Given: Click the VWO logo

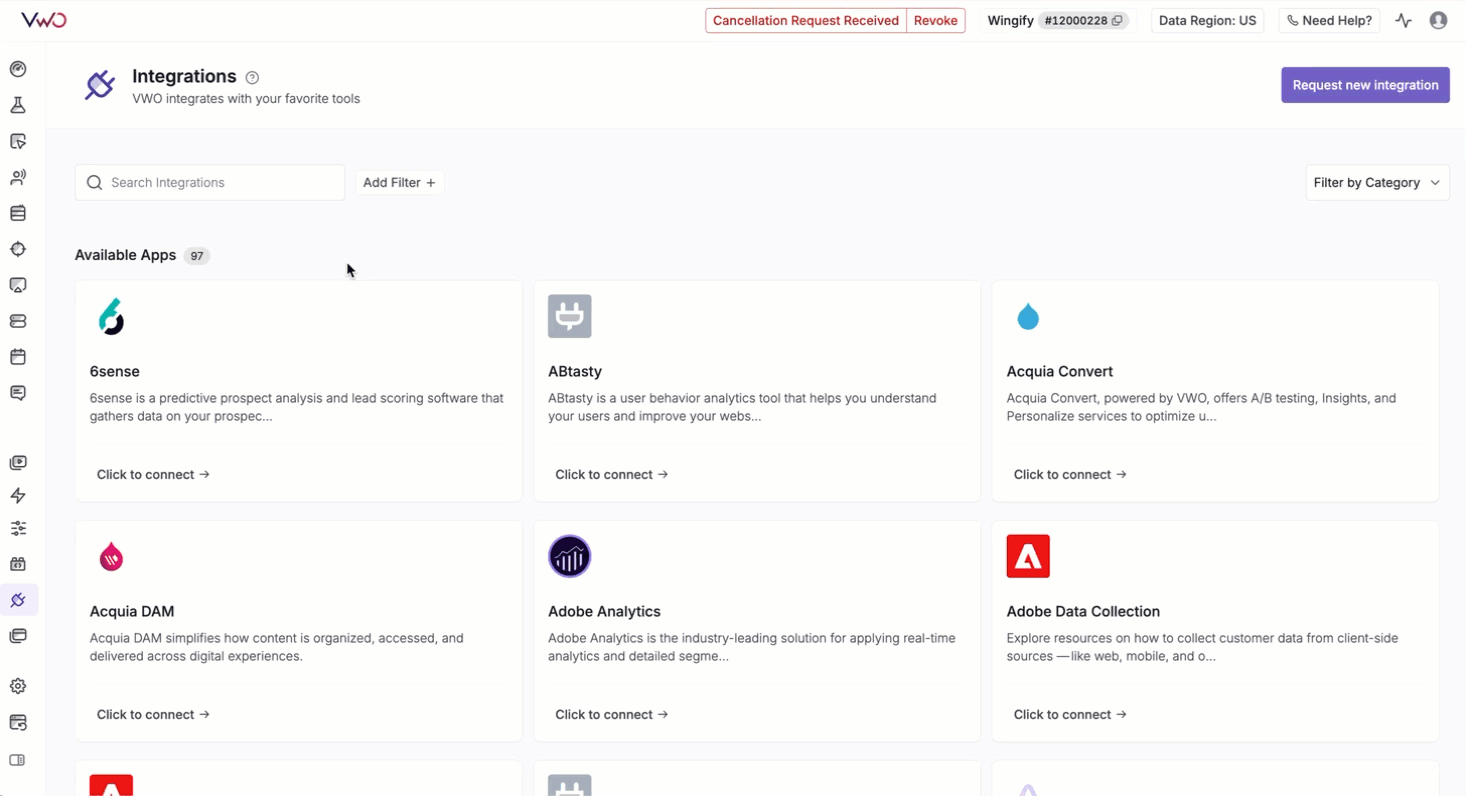Looking at the screenshot, I should pos(43,20).
